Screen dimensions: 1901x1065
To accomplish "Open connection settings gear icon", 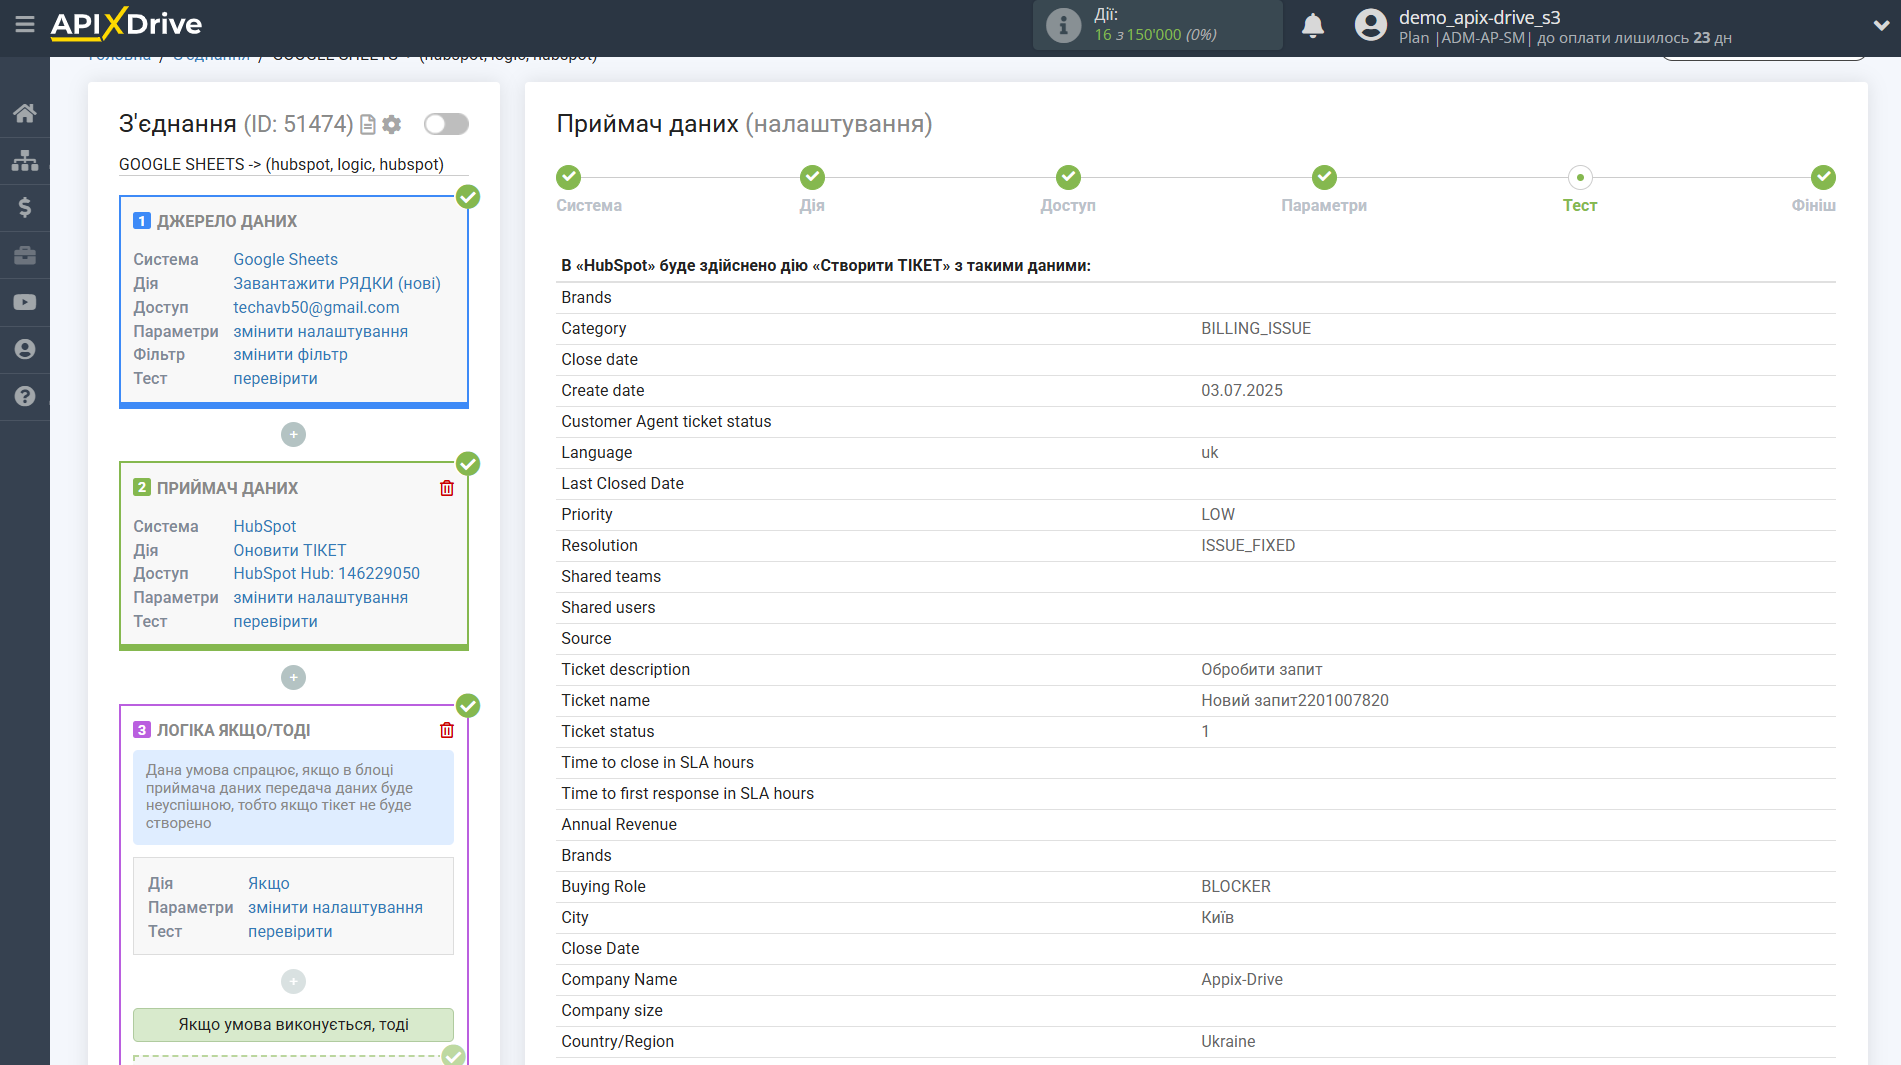I will [392, 124].
